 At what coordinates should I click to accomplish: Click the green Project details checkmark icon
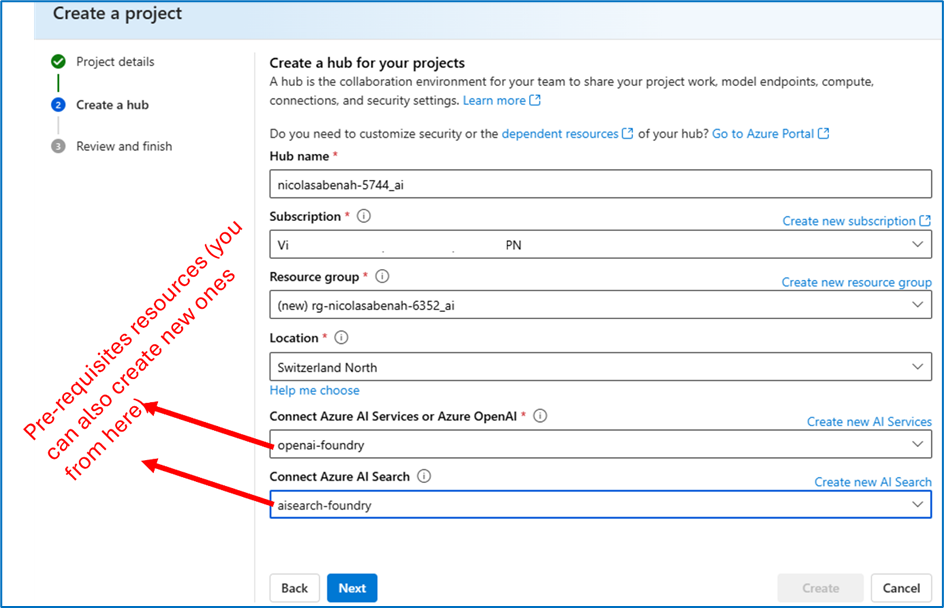58,61
